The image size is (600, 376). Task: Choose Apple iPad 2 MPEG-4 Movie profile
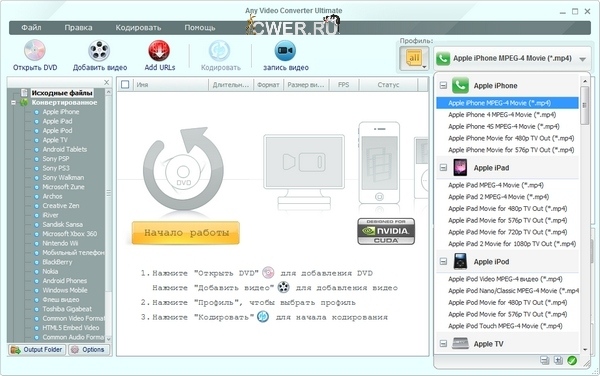(x=498, y=197)
